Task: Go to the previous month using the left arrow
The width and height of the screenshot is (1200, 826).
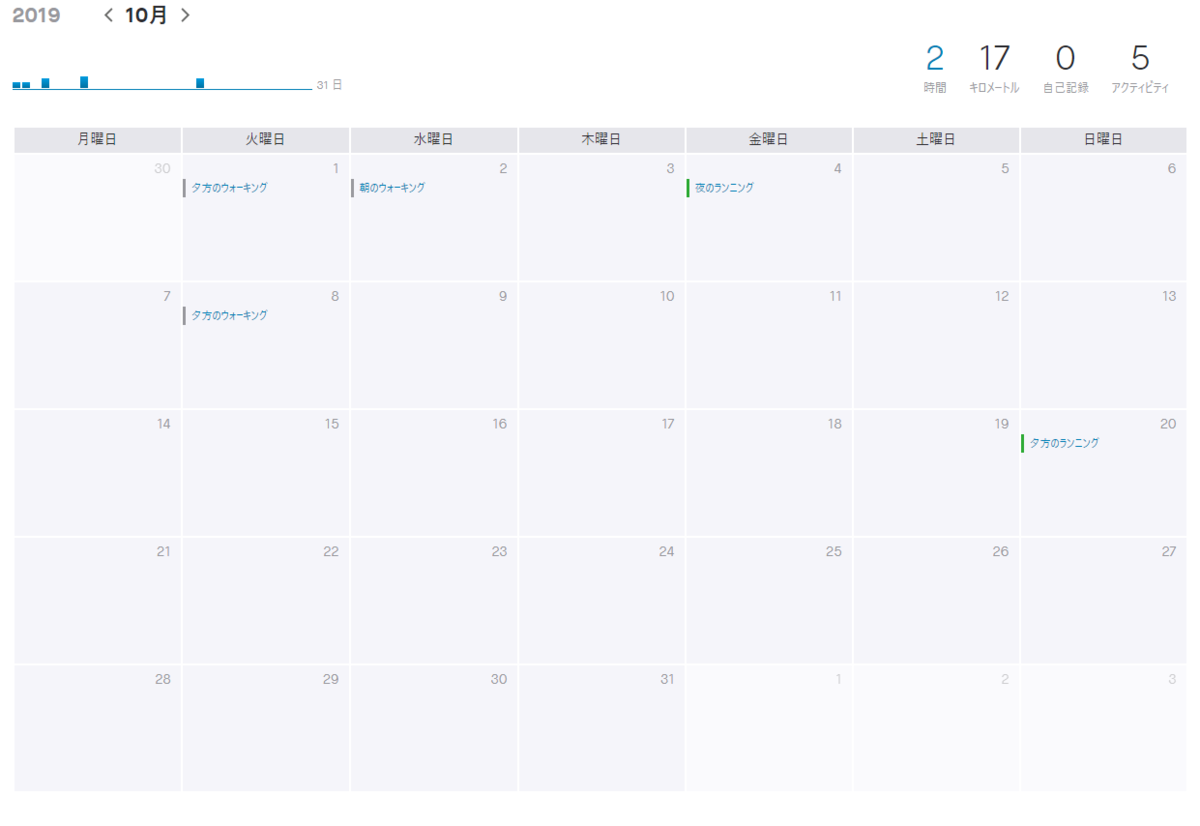Action: [x=107, y=15]
